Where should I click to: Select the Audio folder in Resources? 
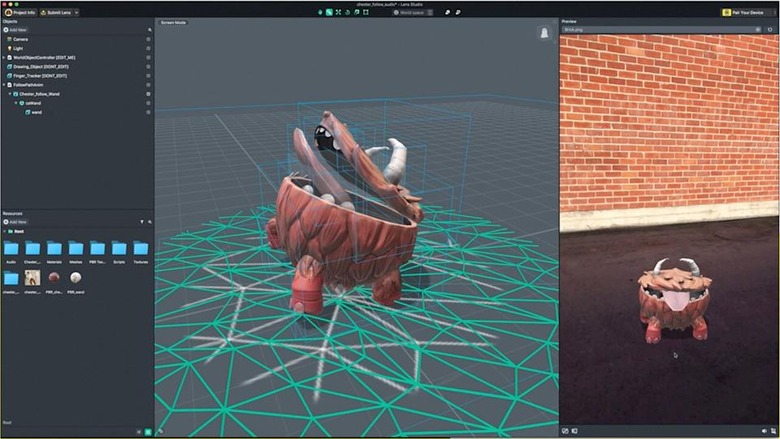tap(11, 248)
